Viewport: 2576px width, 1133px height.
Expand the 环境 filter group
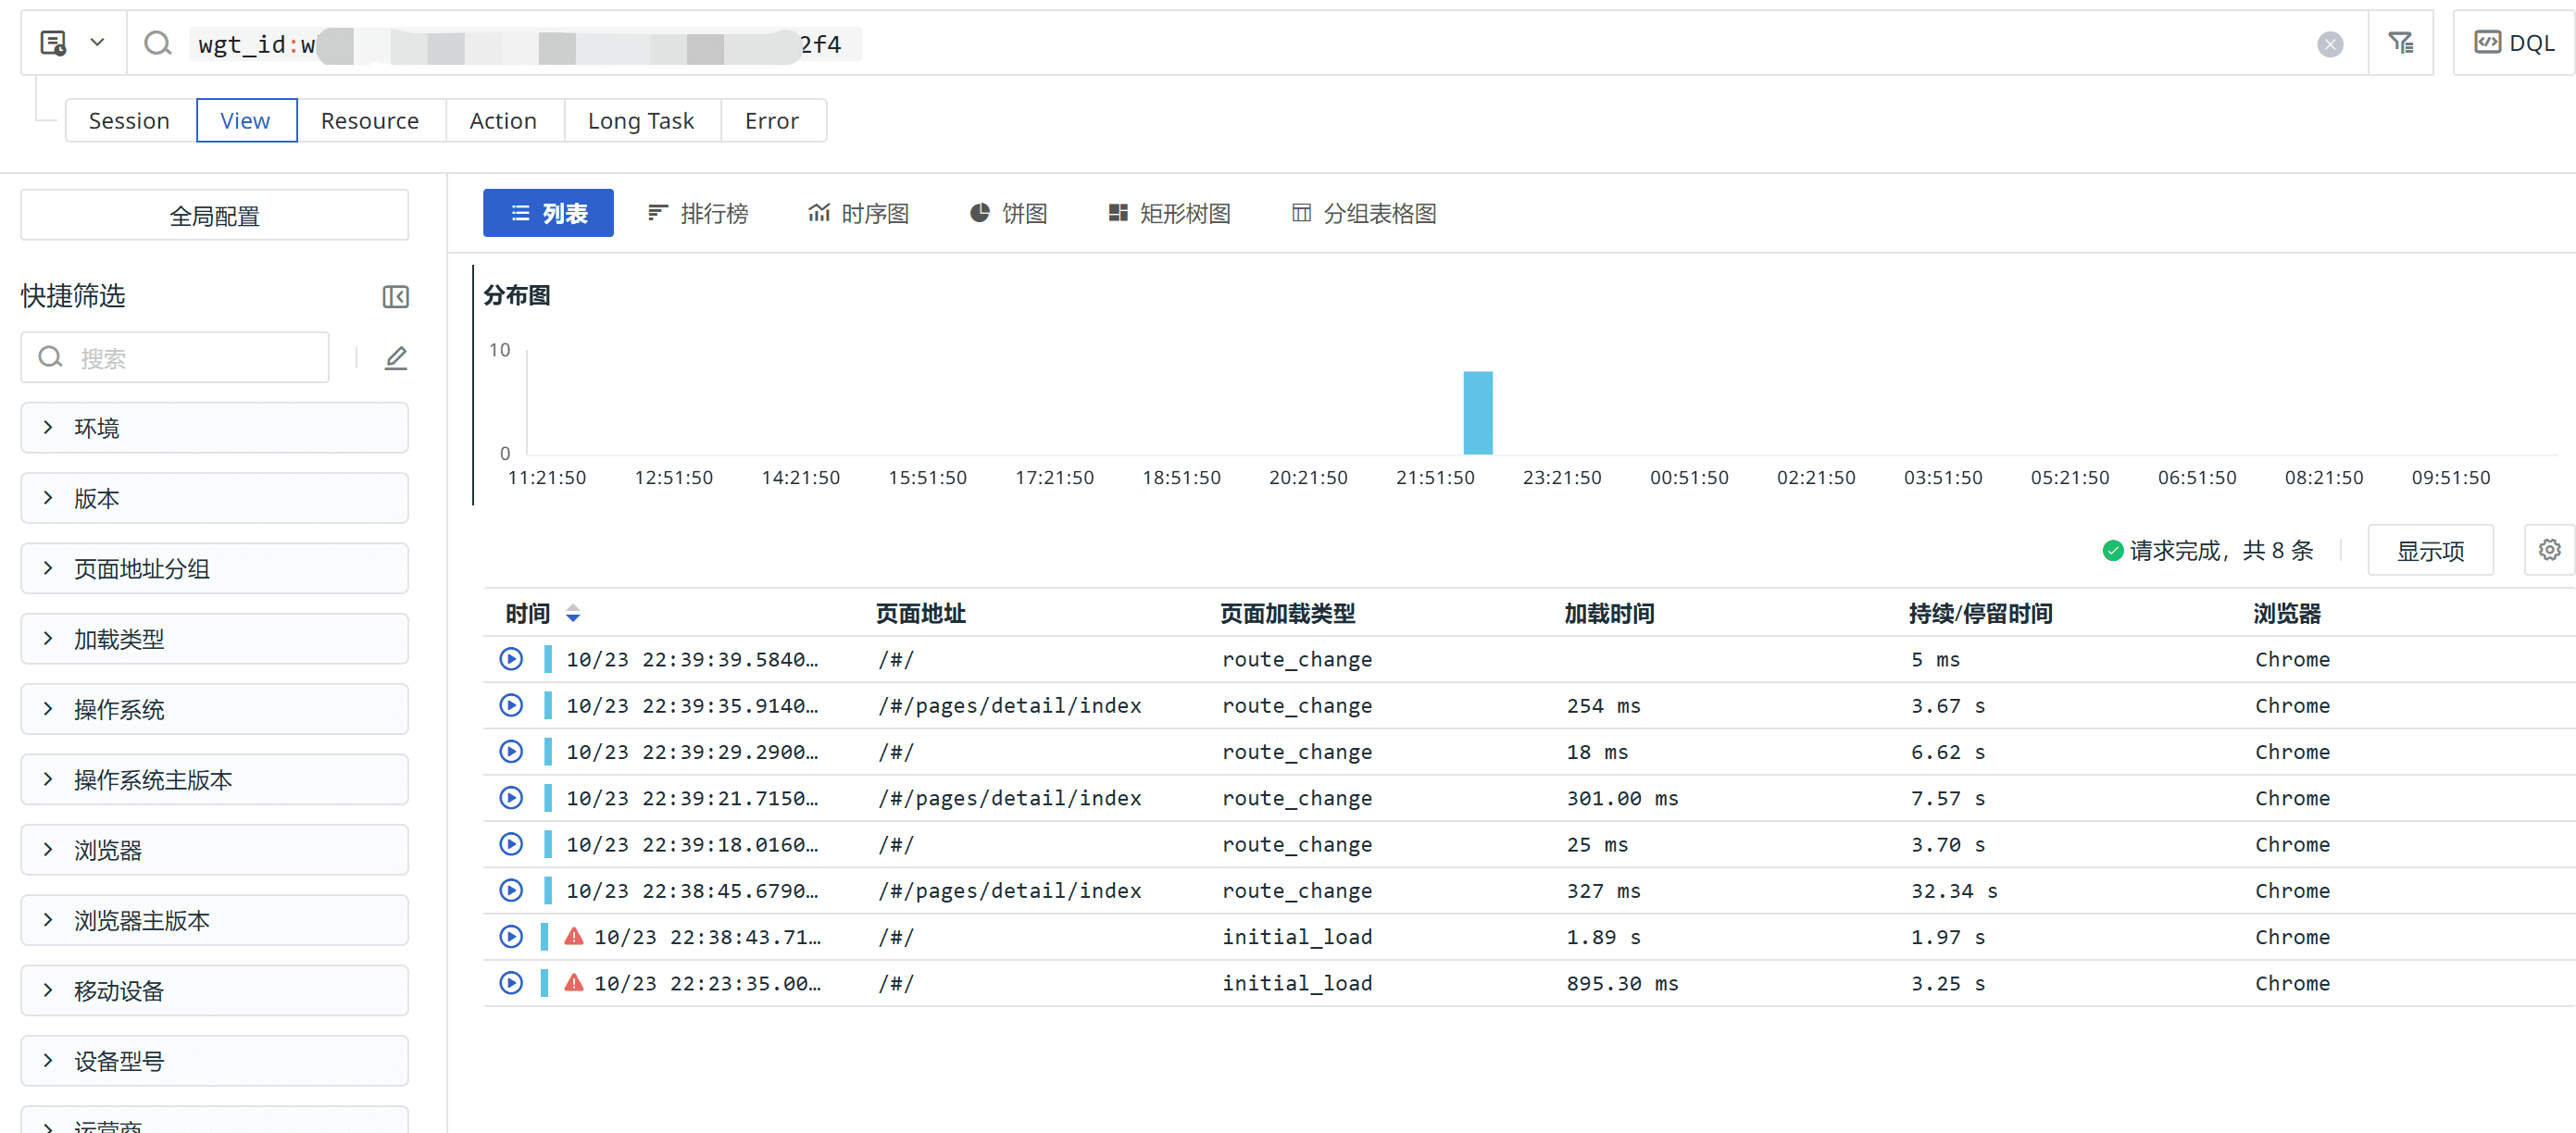click(x=214, y=428)
